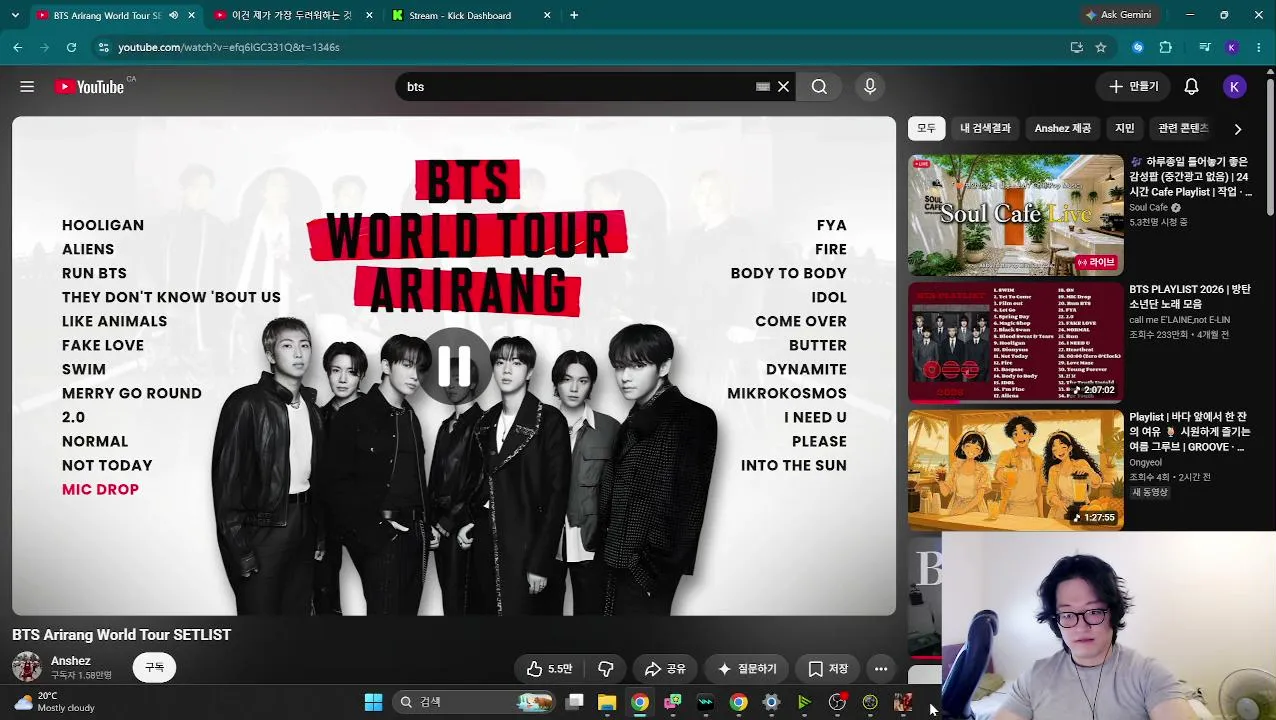This screenshot has height=720, width=1276.
Task: Save the video with 저장
Action: (x=828, y=669)
